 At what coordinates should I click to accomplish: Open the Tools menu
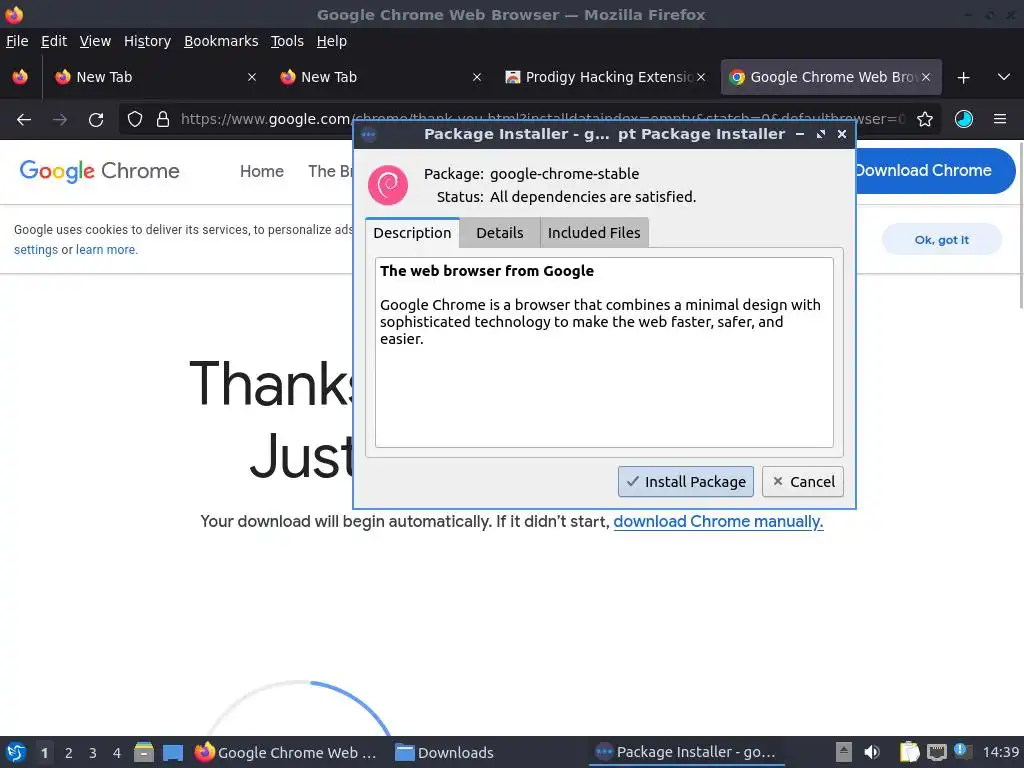[287, 41]
